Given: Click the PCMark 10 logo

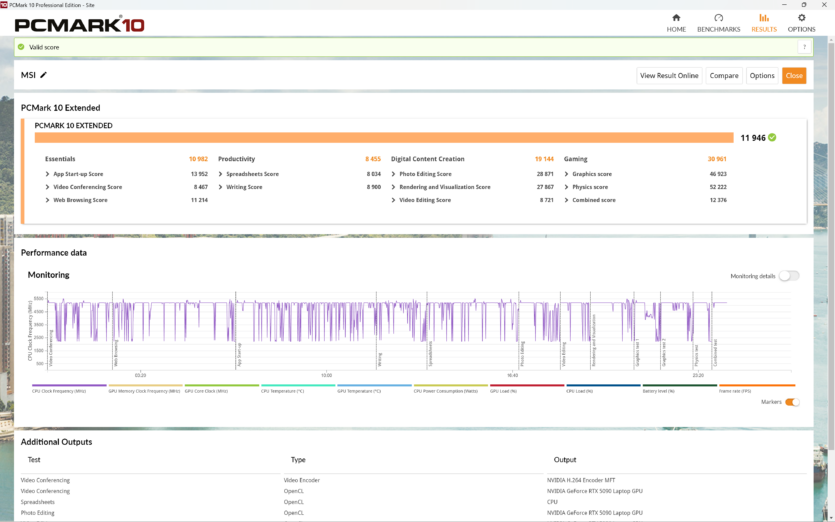Looking at the screenshot, I should pos(79,25).
